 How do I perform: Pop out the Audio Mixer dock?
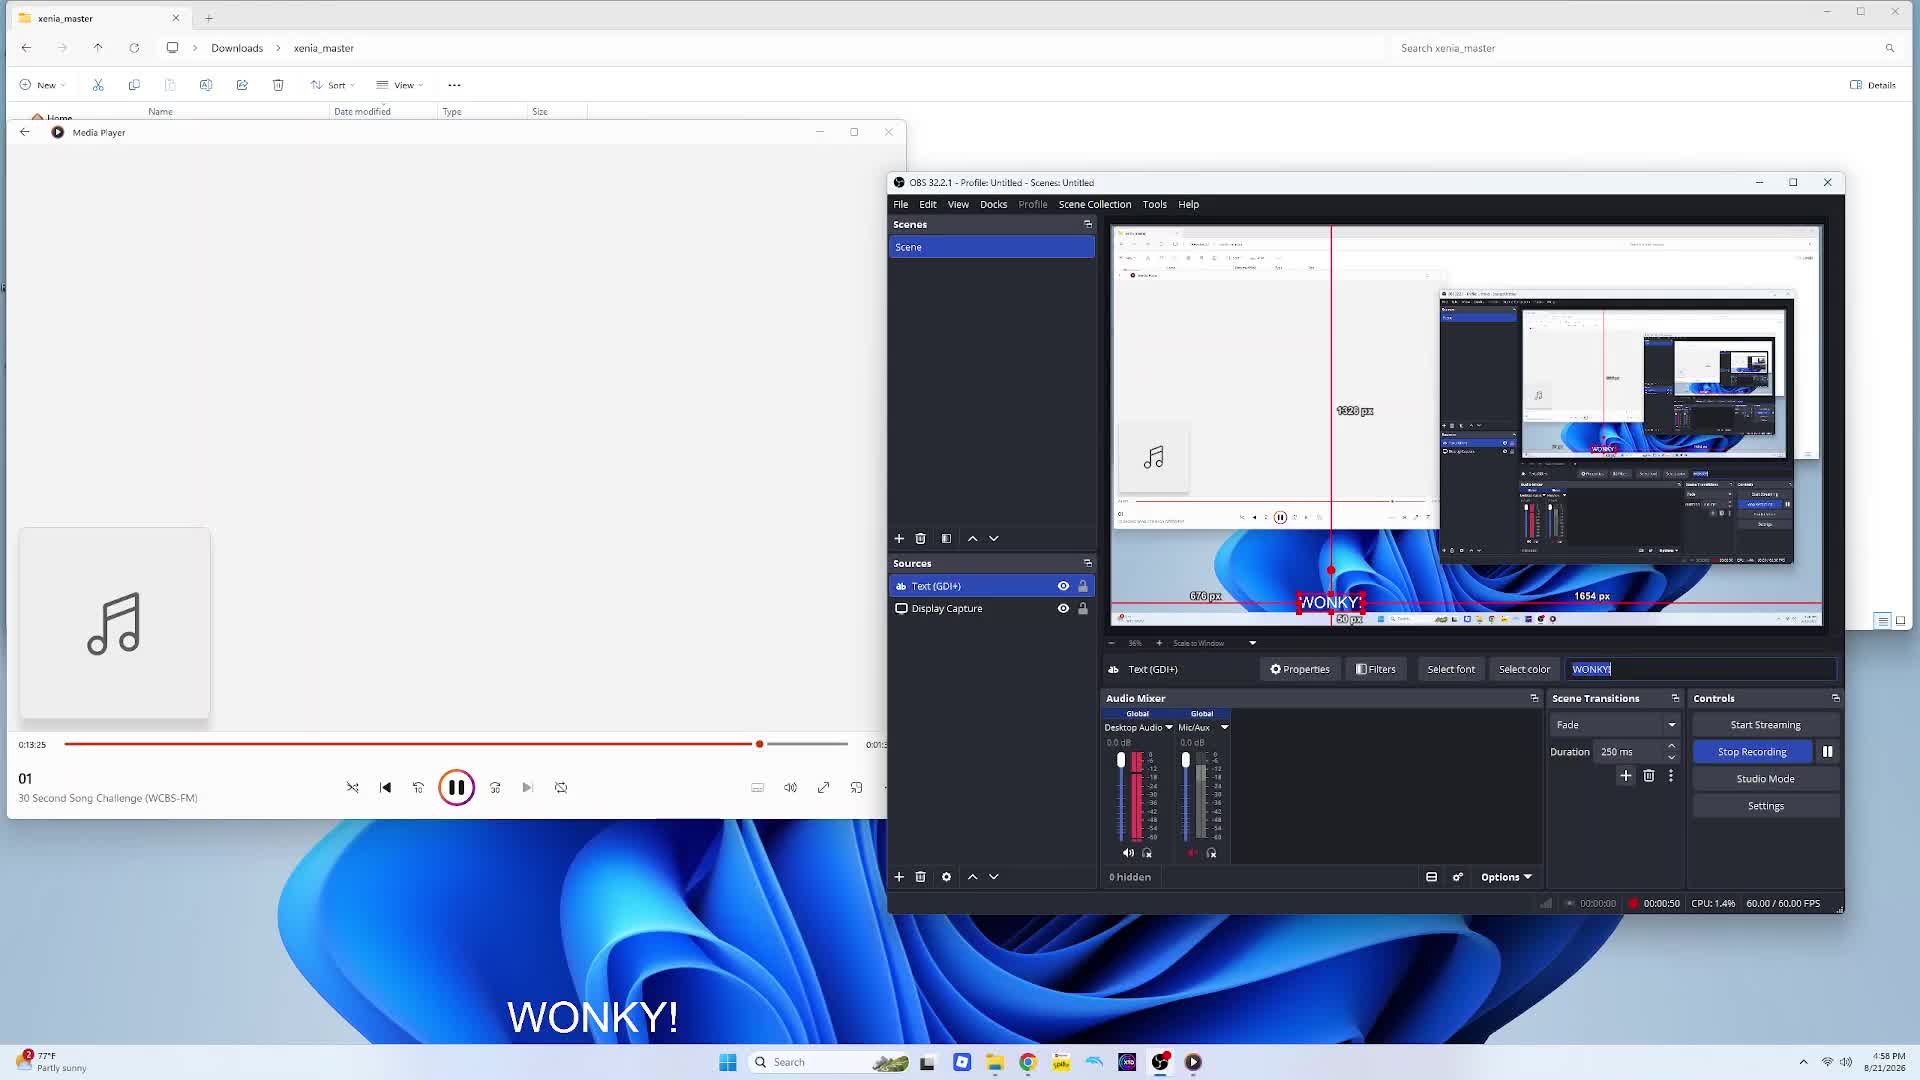coord(1534,698)
